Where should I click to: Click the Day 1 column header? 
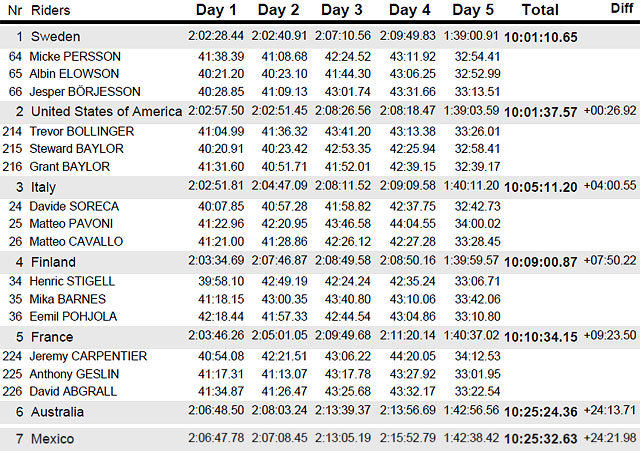click(x=216, y=10)
